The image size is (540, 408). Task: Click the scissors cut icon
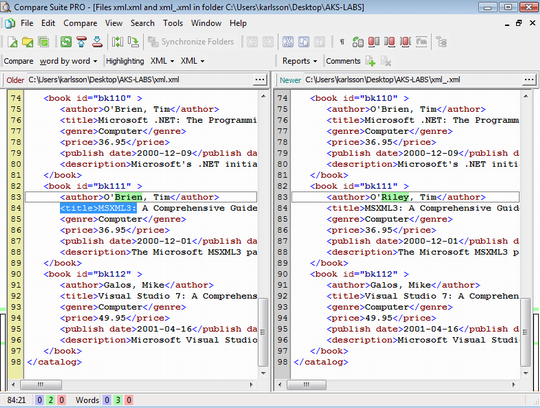click(x=288, y=42)
